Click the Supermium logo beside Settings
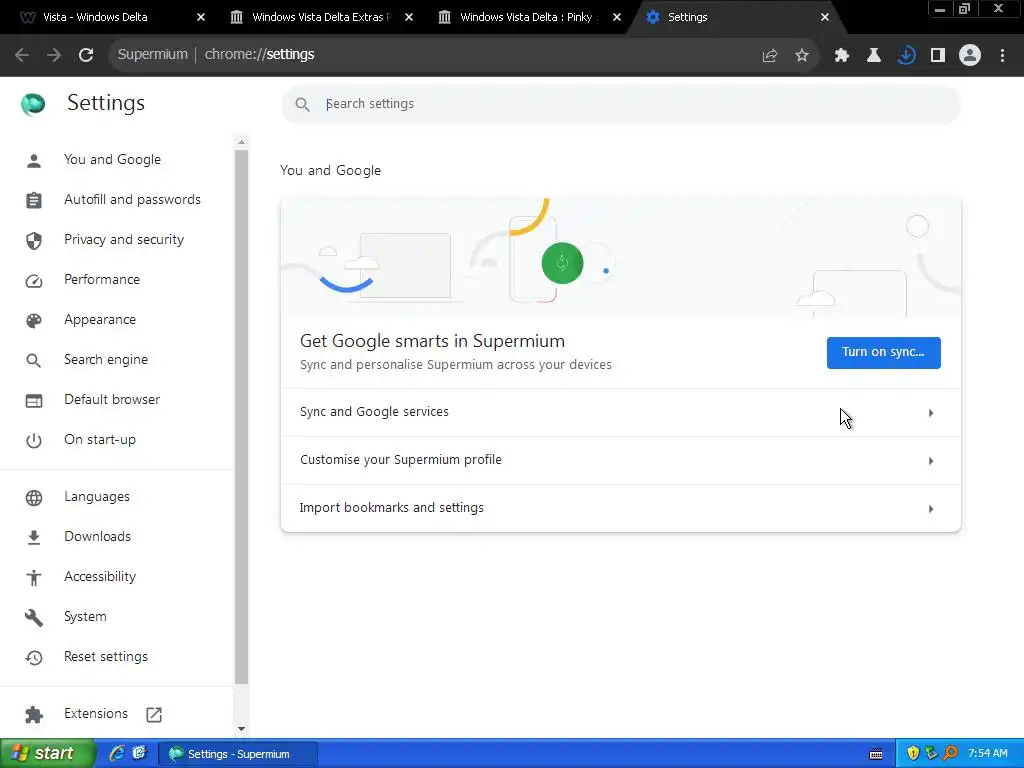This screenshot has width=1024, height=768. 33,103
